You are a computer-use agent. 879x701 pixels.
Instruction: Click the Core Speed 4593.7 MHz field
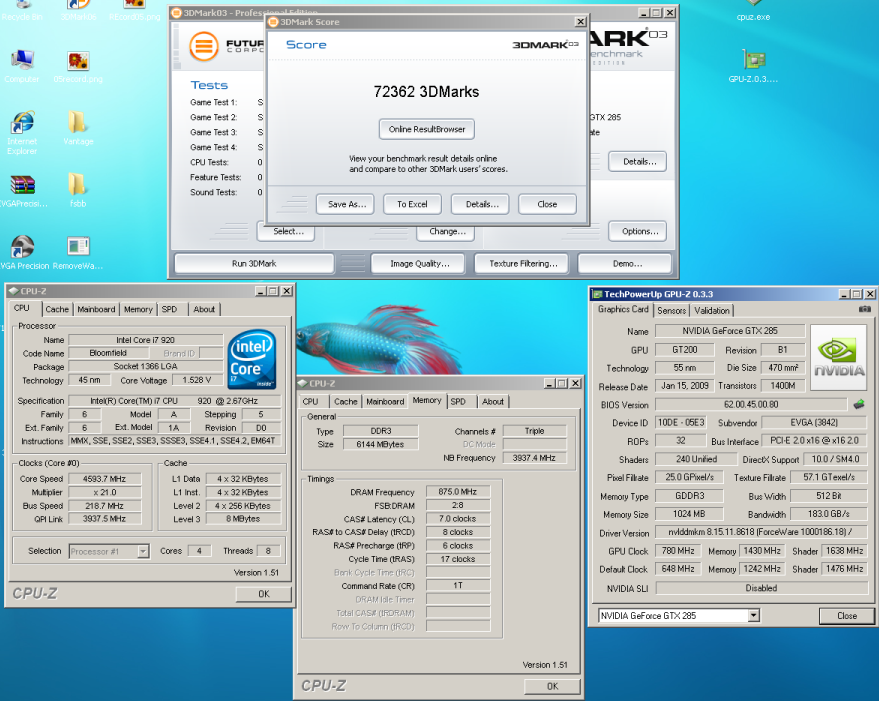[104, 479]
